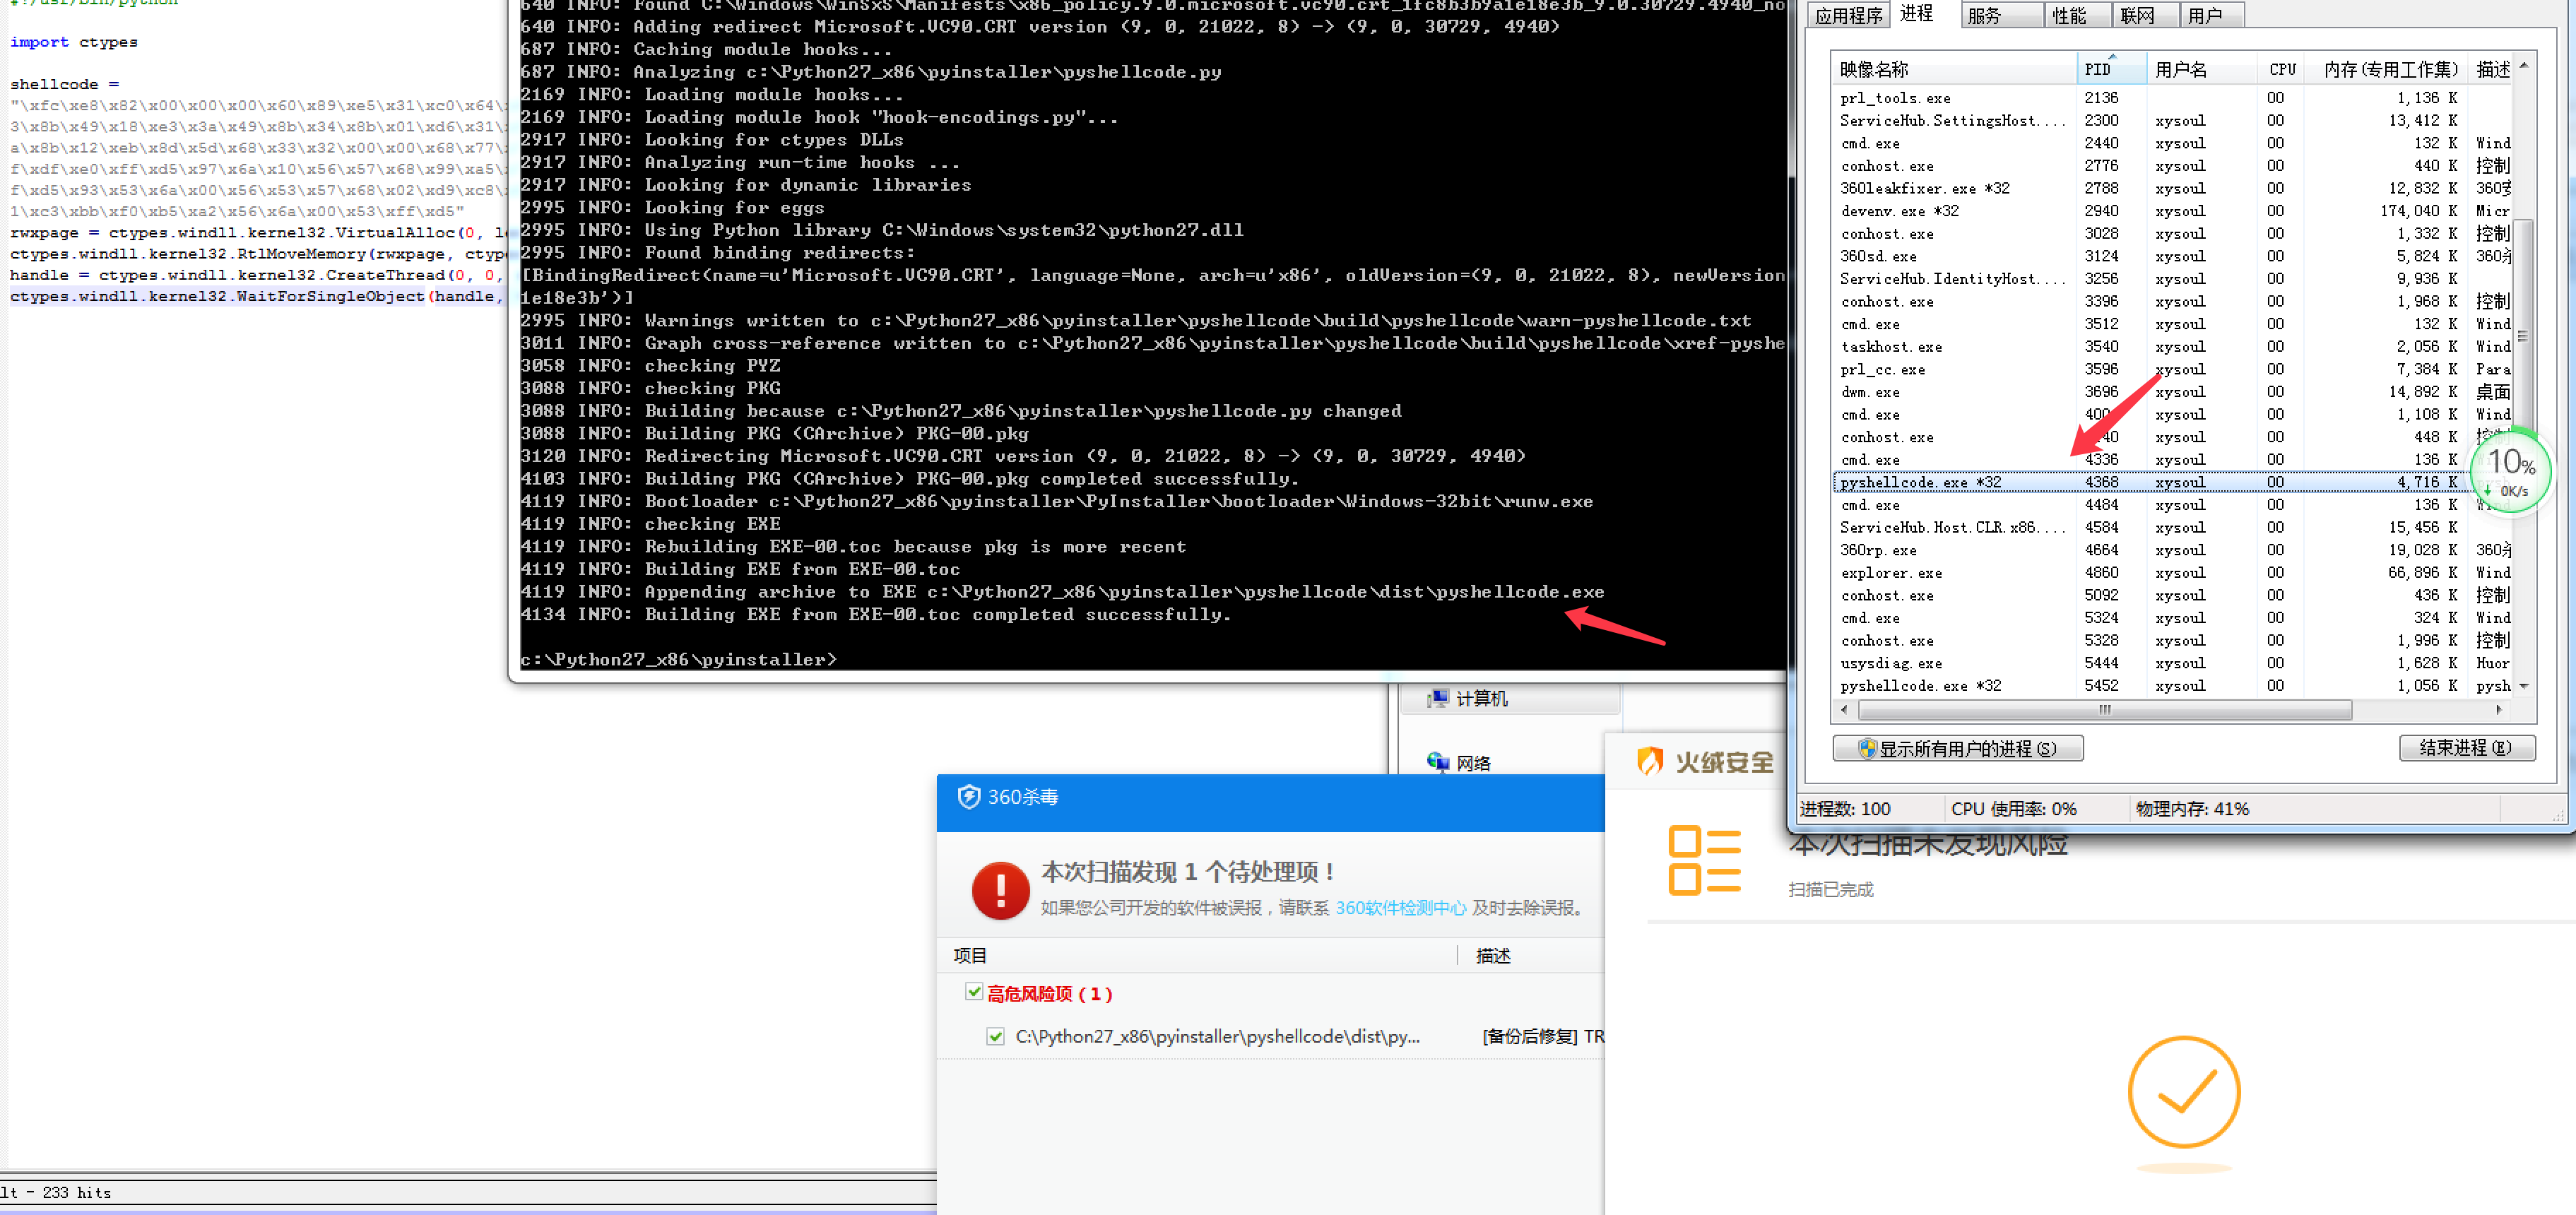
Task: Click the red exclamation alert icon in 360杀毒
Action: 1000,890
